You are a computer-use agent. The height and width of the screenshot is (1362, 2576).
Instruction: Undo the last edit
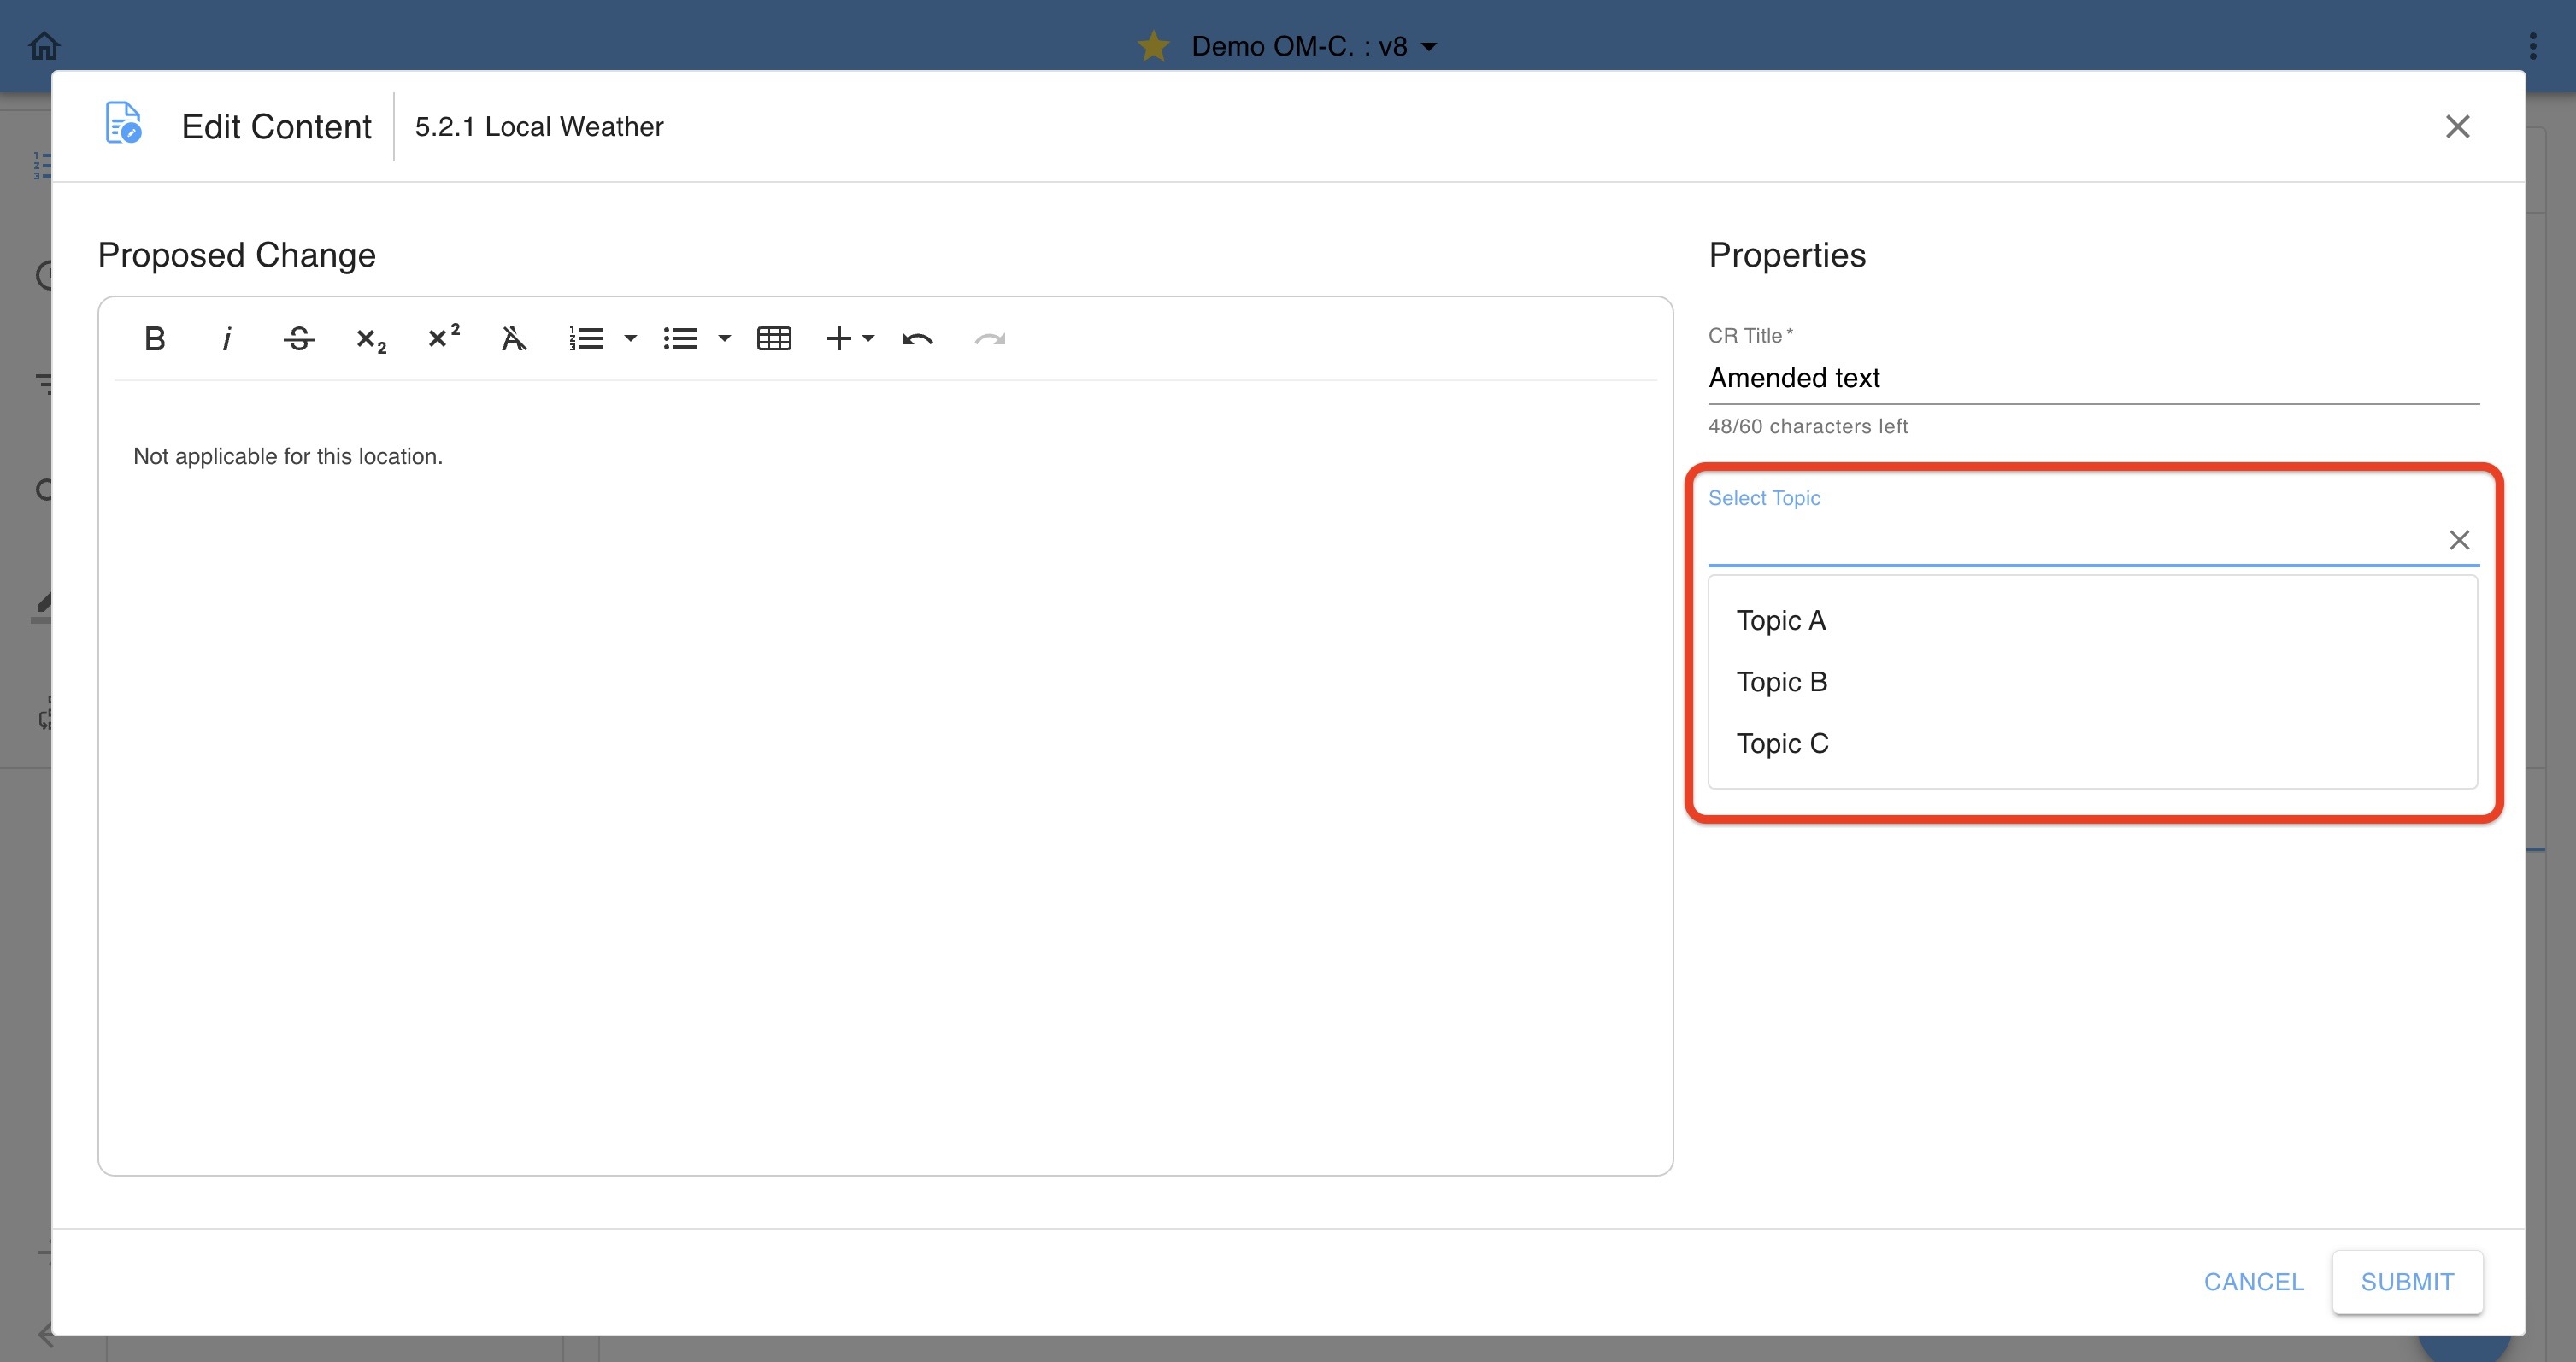pyautogui.click(x=917, y=339)
